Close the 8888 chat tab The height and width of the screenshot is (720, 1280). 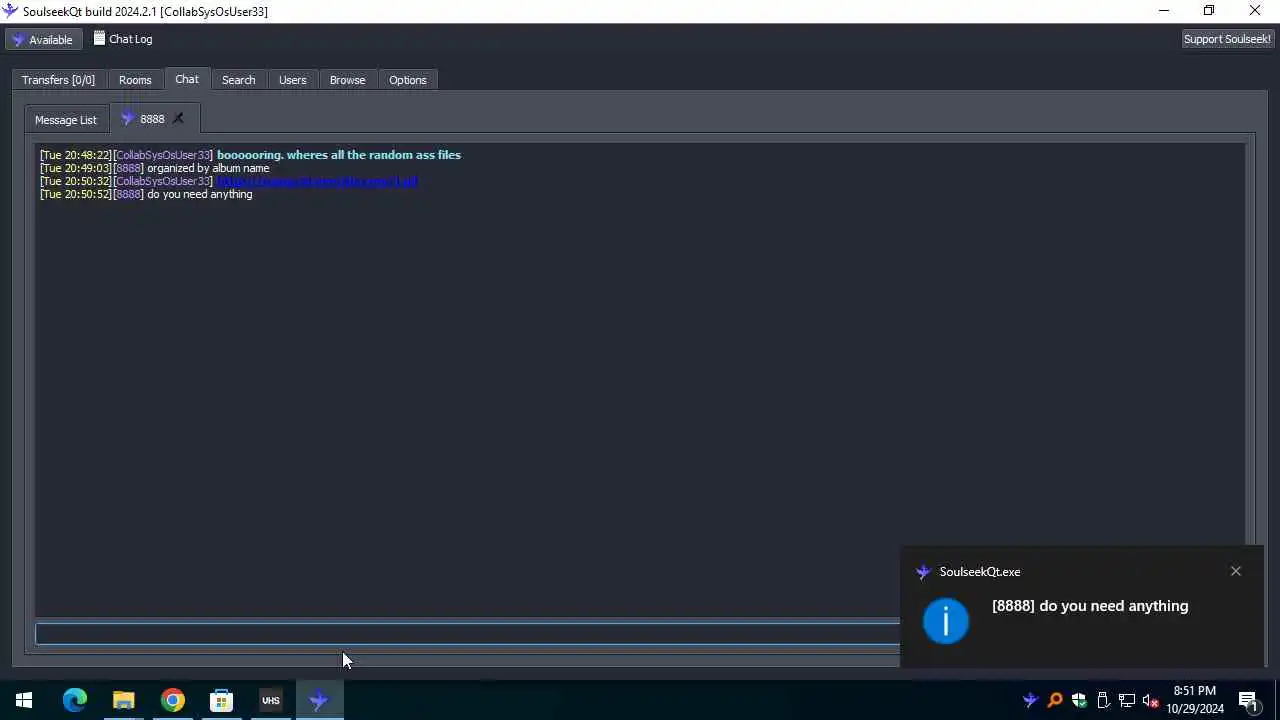pyautogui.click(x=178, y=119)
